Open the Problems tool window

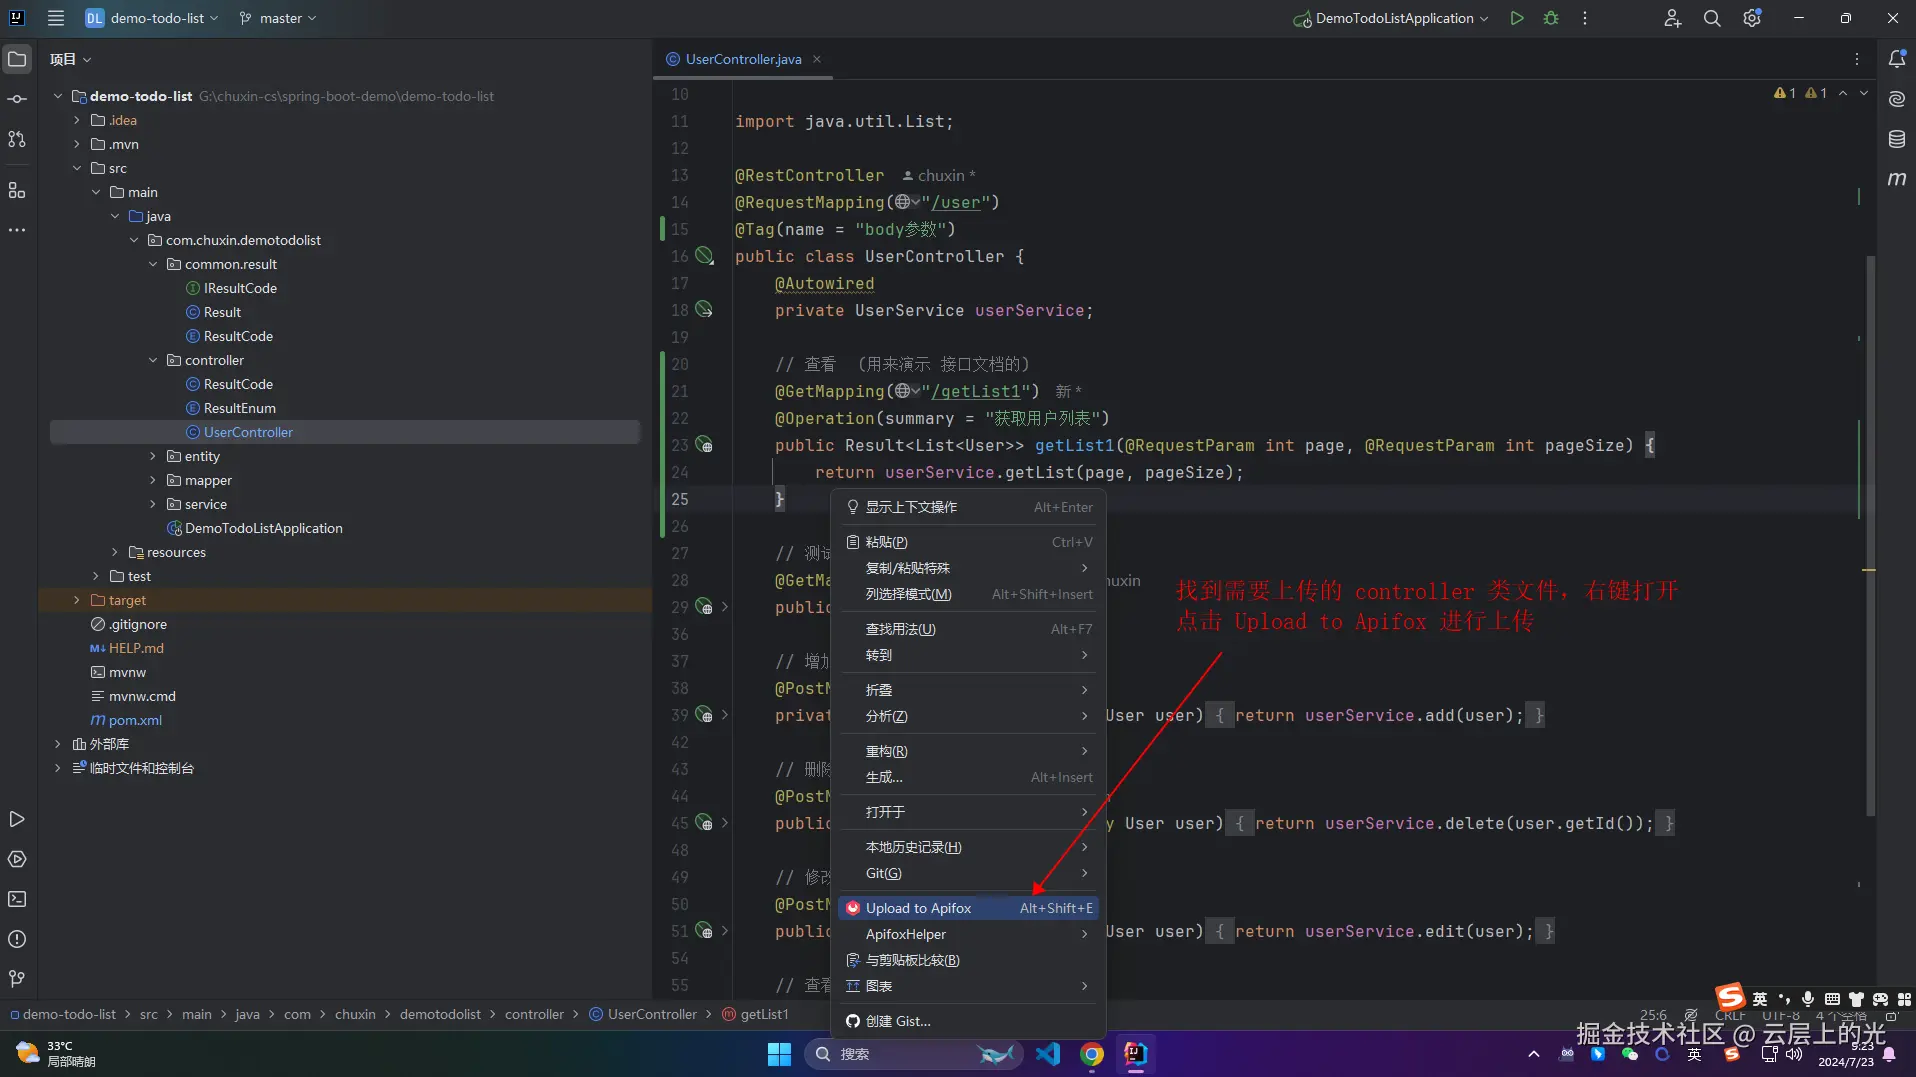point(17,939)
